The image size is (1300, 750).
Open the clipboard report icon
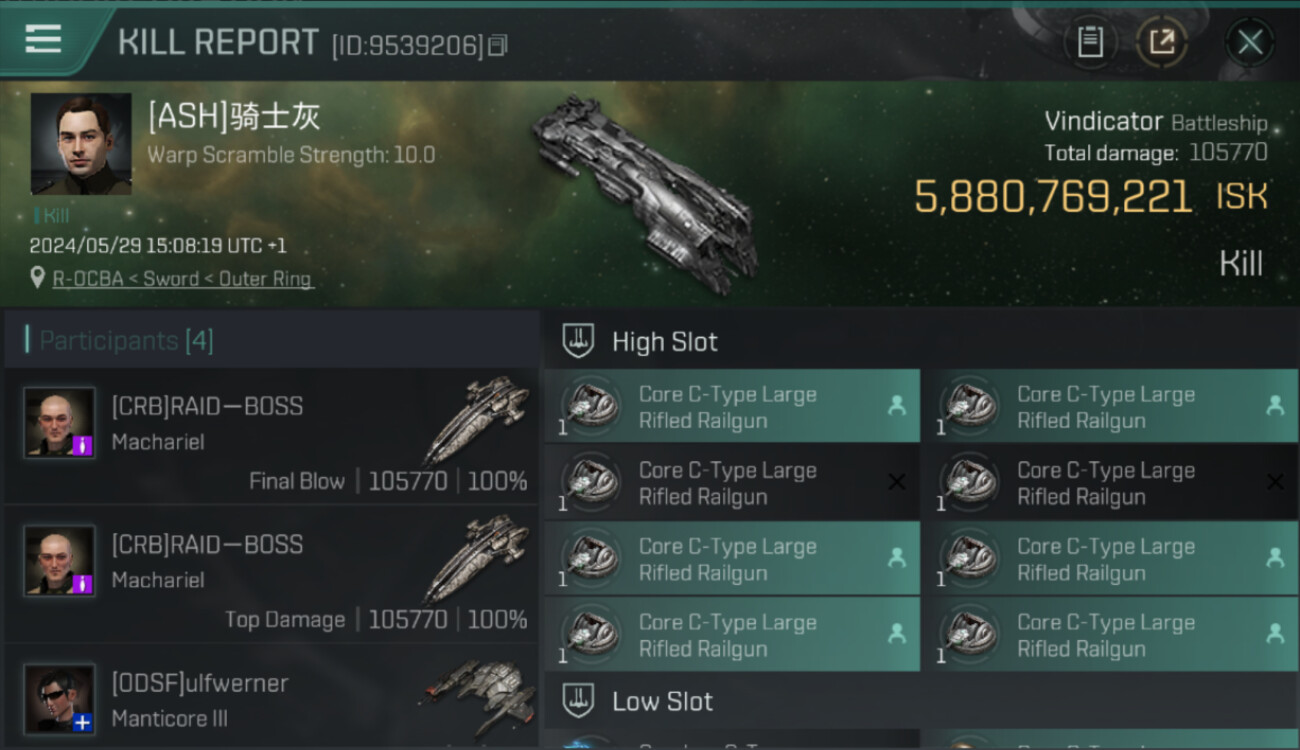tap(1090, 43)
